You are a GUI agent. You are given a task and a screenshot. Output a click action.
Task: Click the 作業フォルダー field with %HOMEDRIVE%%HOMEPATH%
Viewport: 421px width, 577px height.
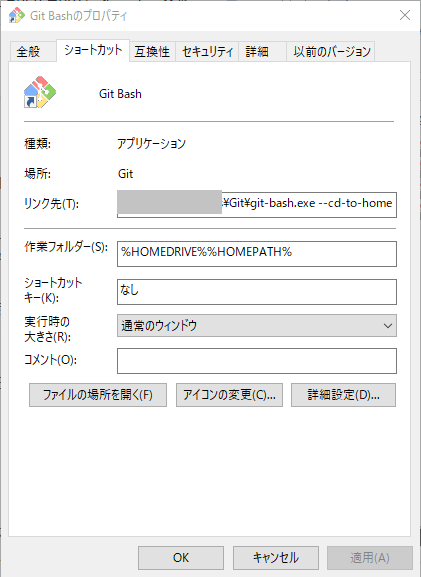[257, 254]
